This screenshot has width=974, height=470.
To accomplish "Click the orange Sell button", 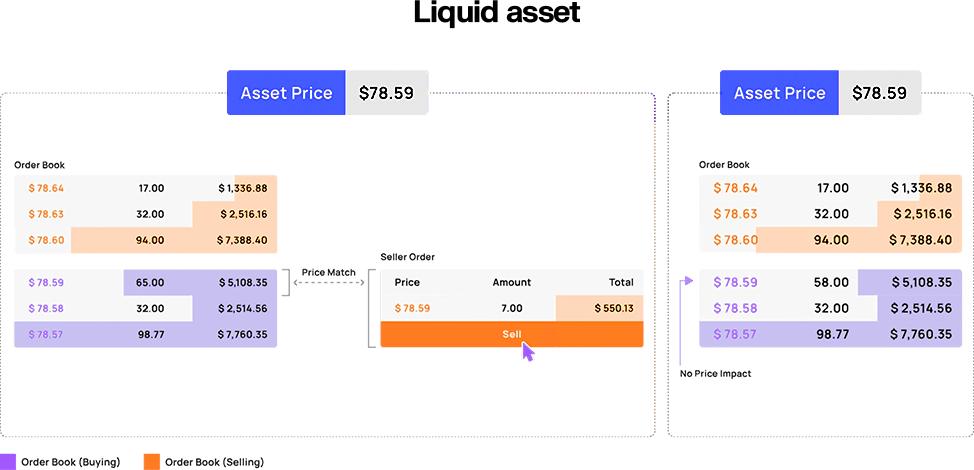I will [511, 334].
